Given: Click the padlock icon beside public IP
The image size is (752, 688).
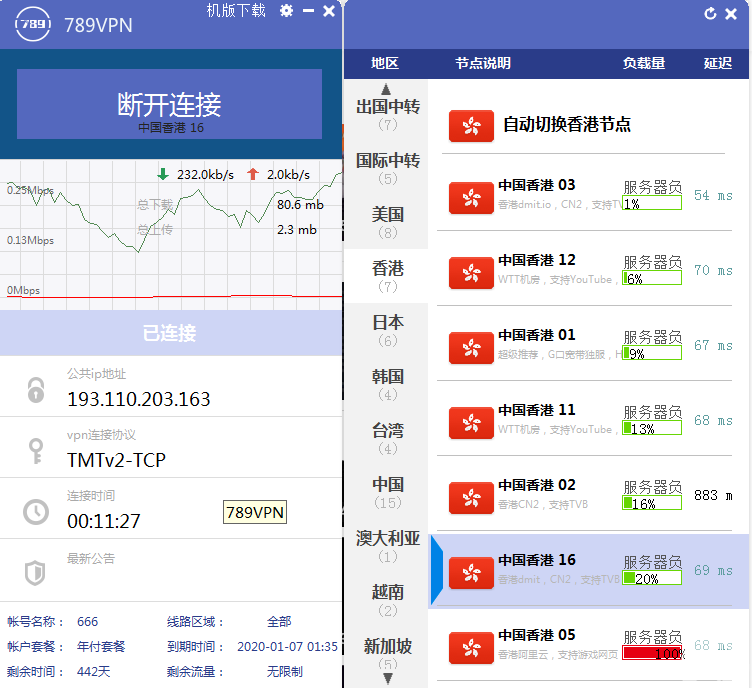Looking at the screenshot, I should coord(36,389).
